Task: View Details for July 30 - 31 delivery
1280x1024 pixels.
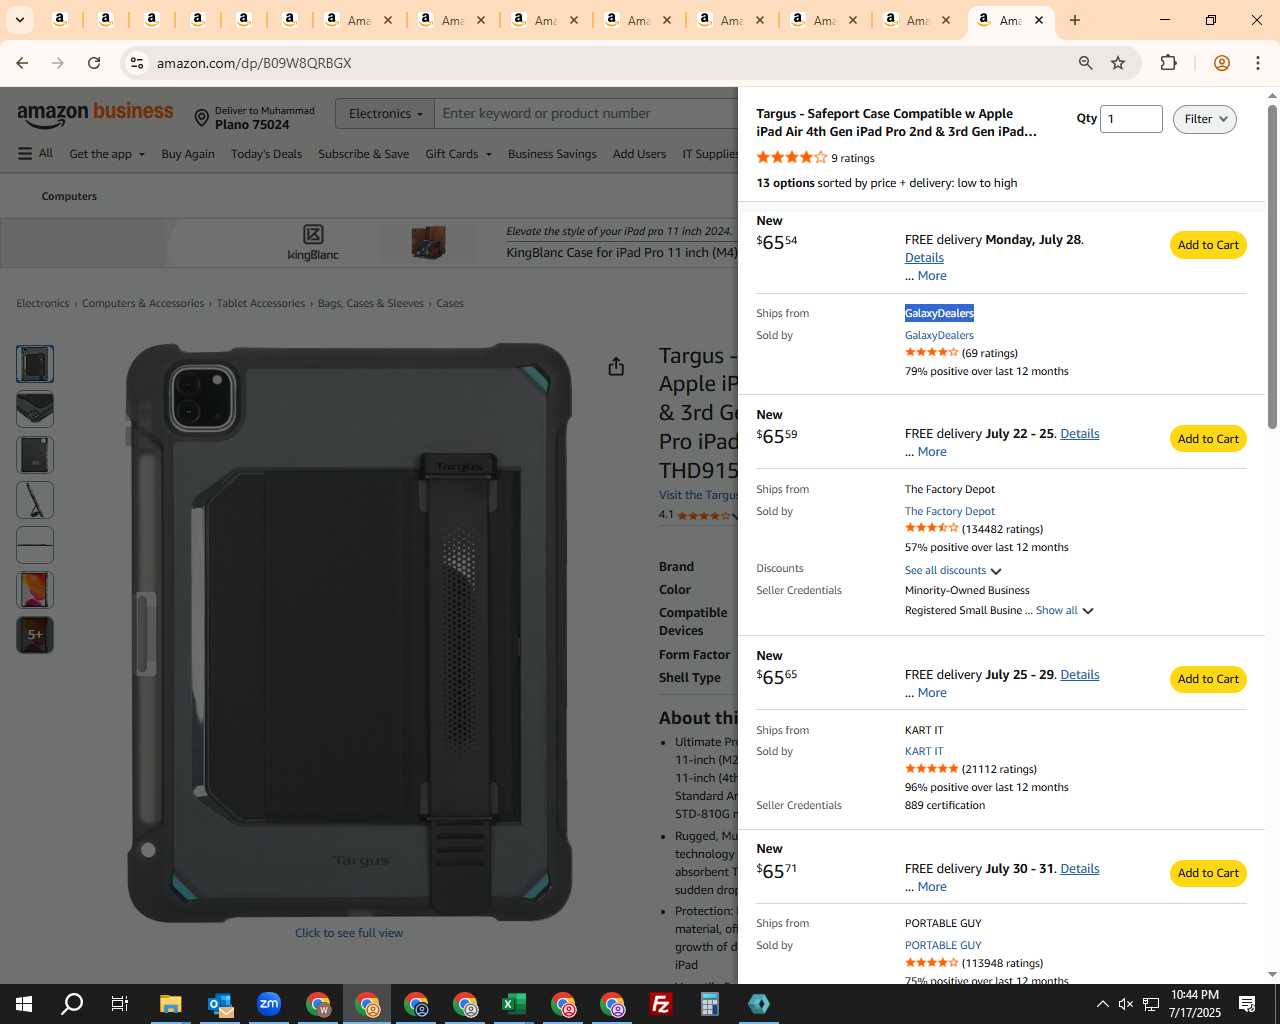Action: click(1079, 869)
